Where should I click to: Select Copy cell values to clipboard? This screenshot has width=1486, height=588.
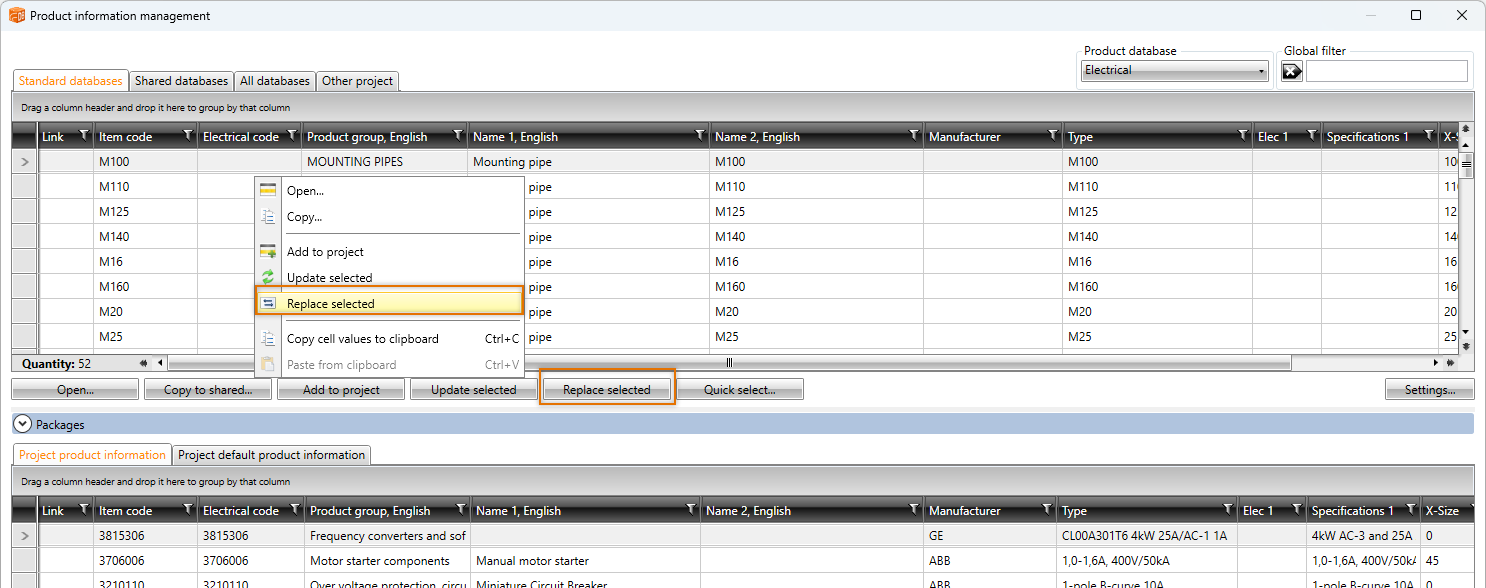pos(362,339)
